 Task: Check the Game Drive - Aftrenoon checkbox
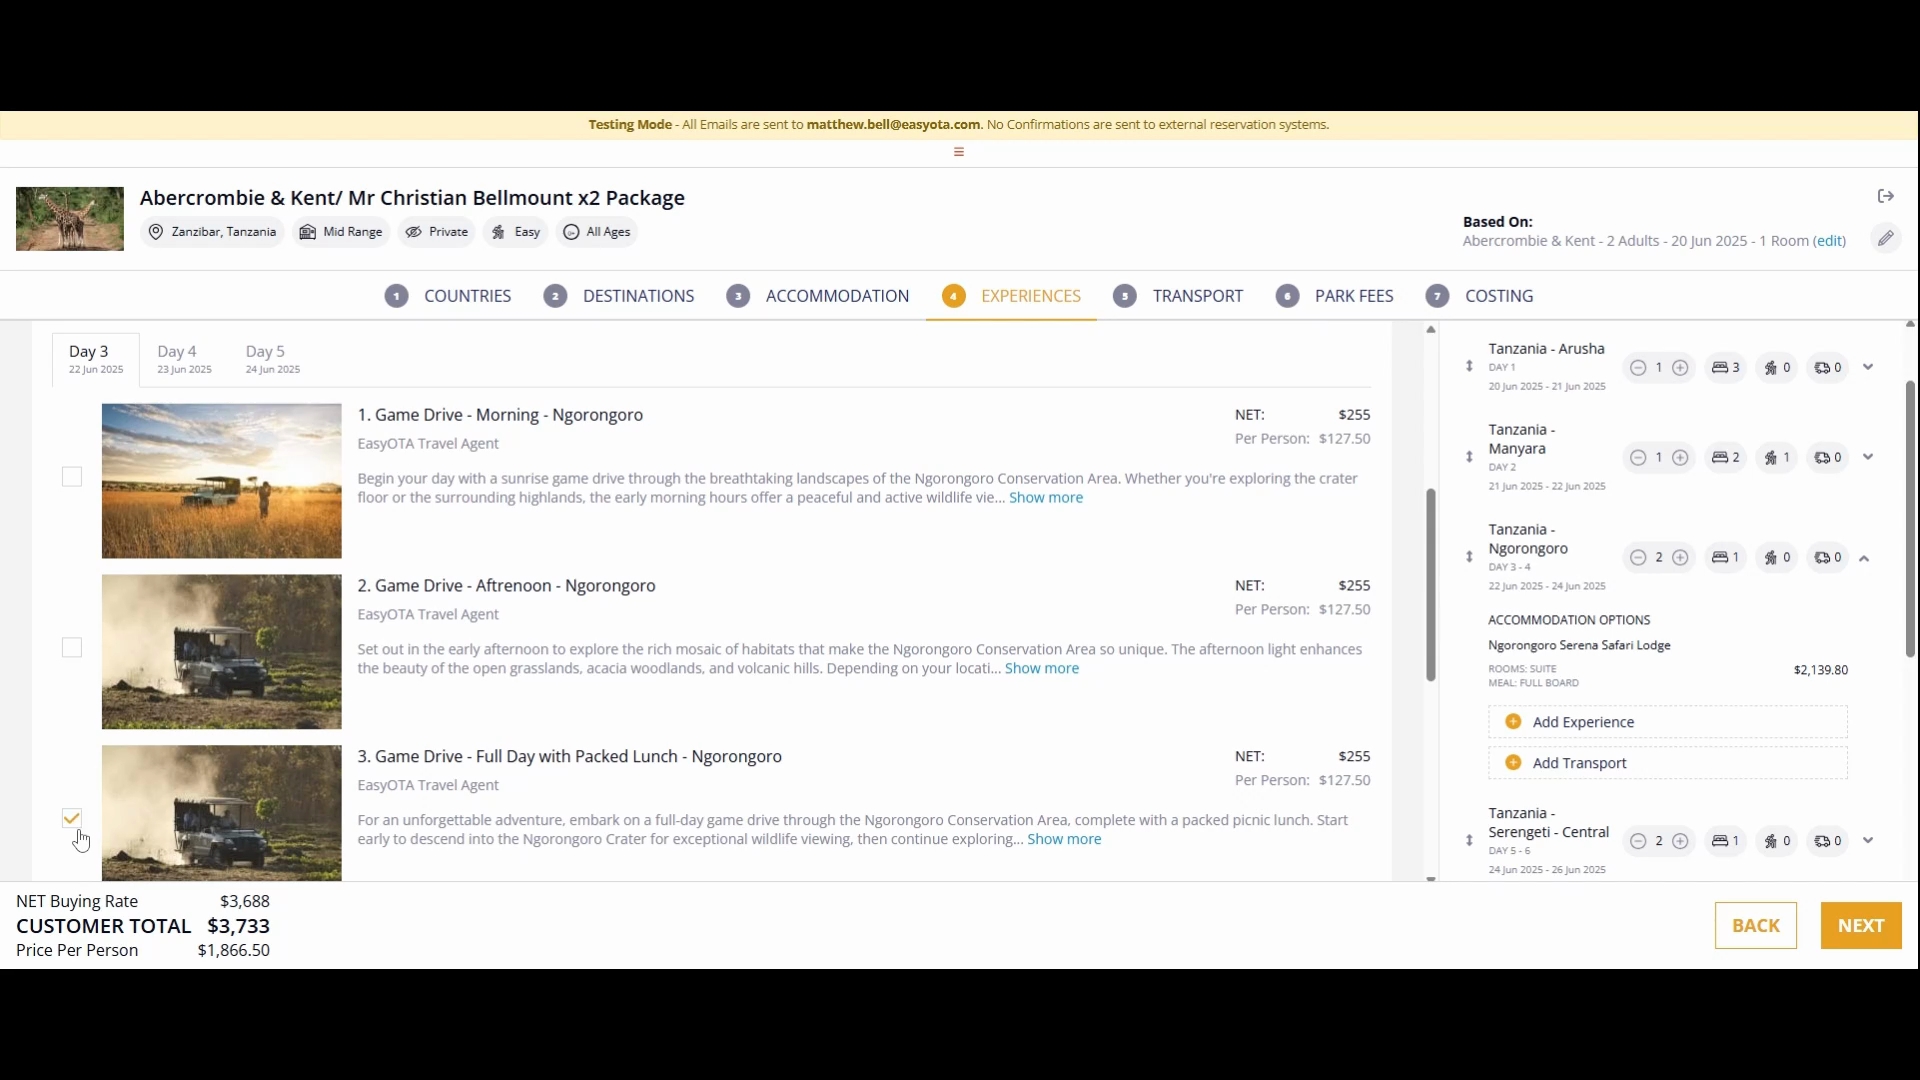tap(72, 648)
